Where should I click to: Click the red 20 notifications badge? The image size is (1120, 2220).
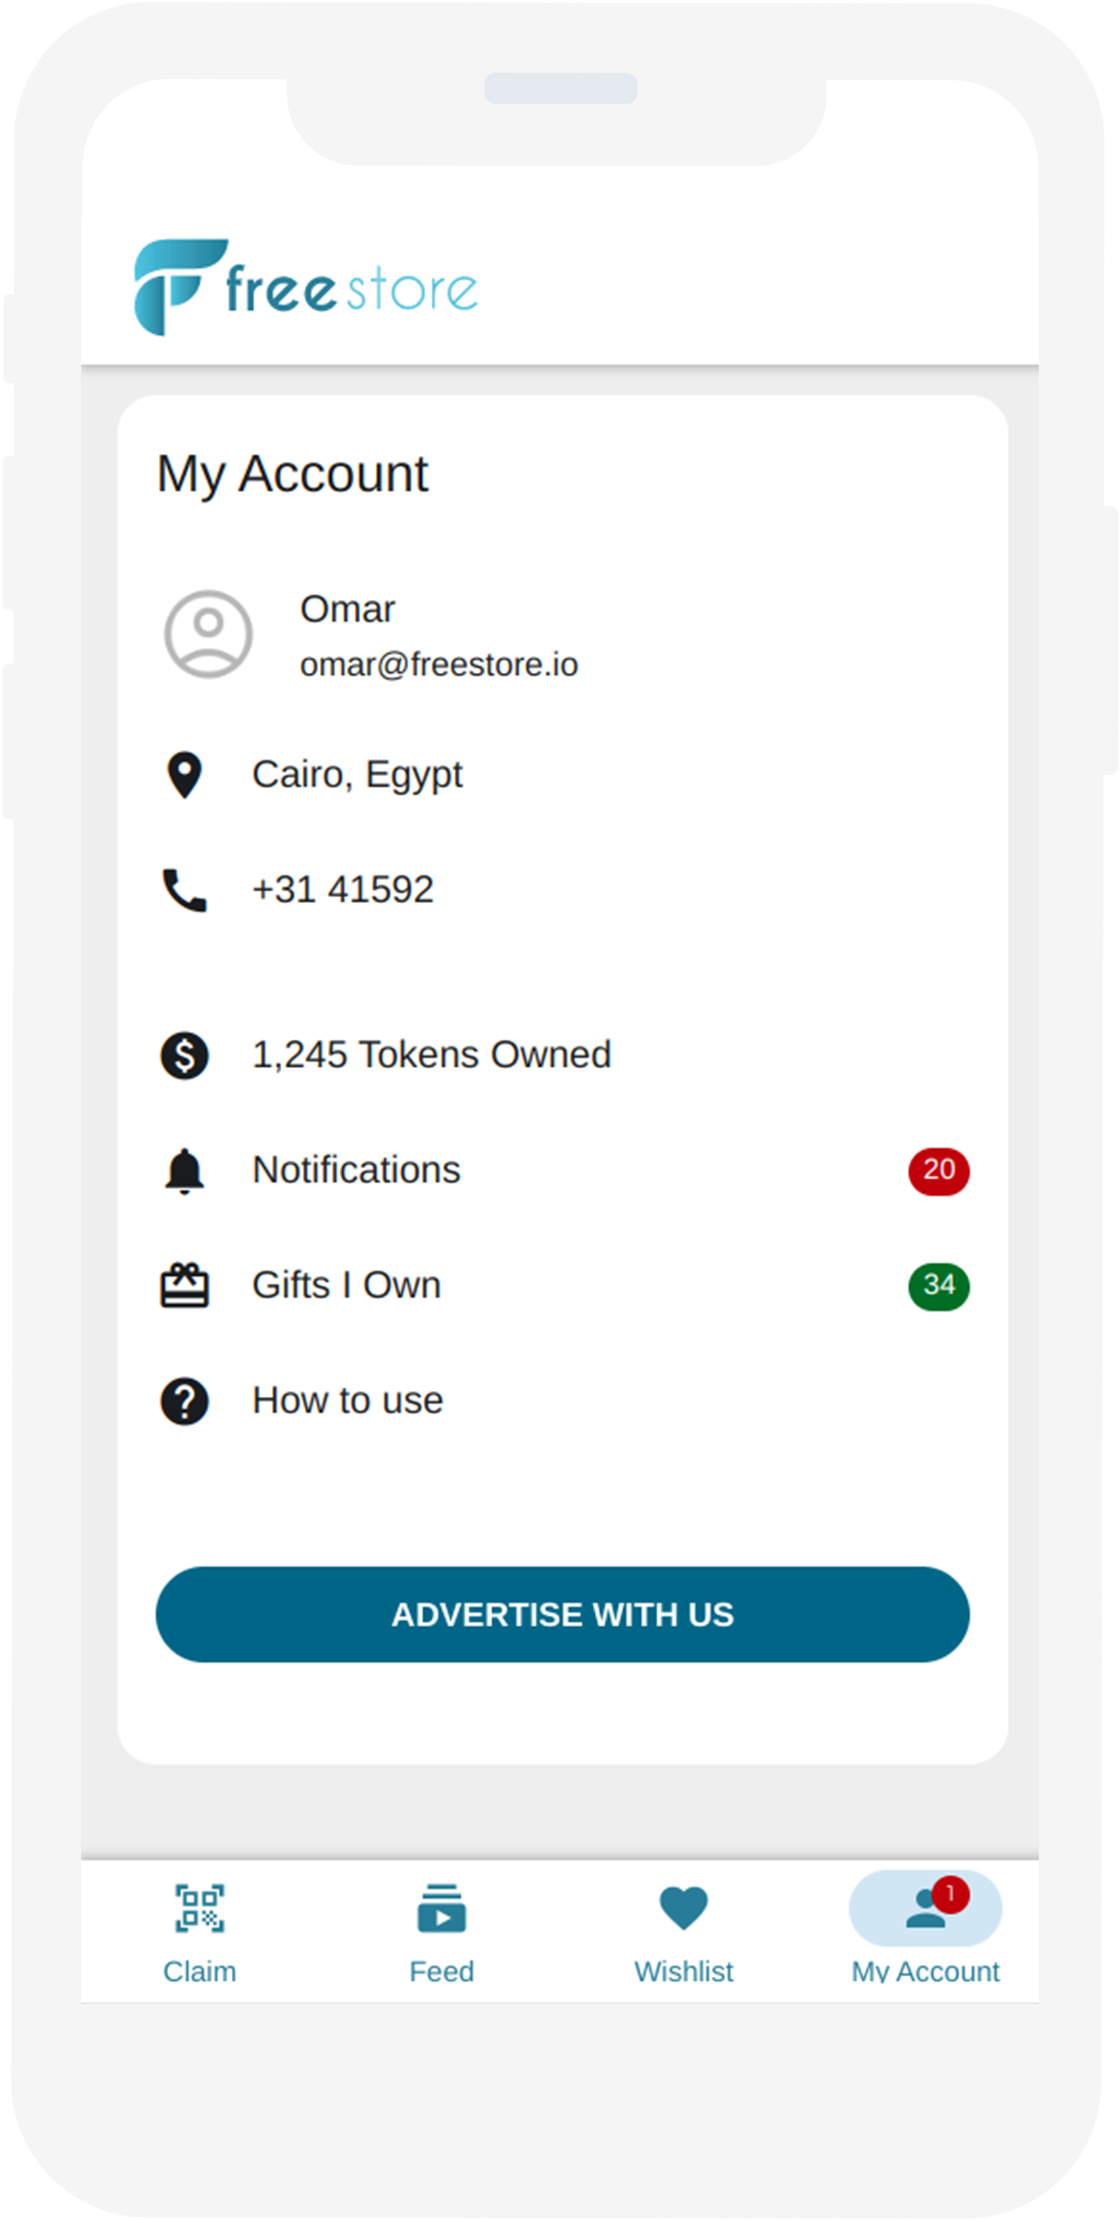click(x=939, y=1171)
